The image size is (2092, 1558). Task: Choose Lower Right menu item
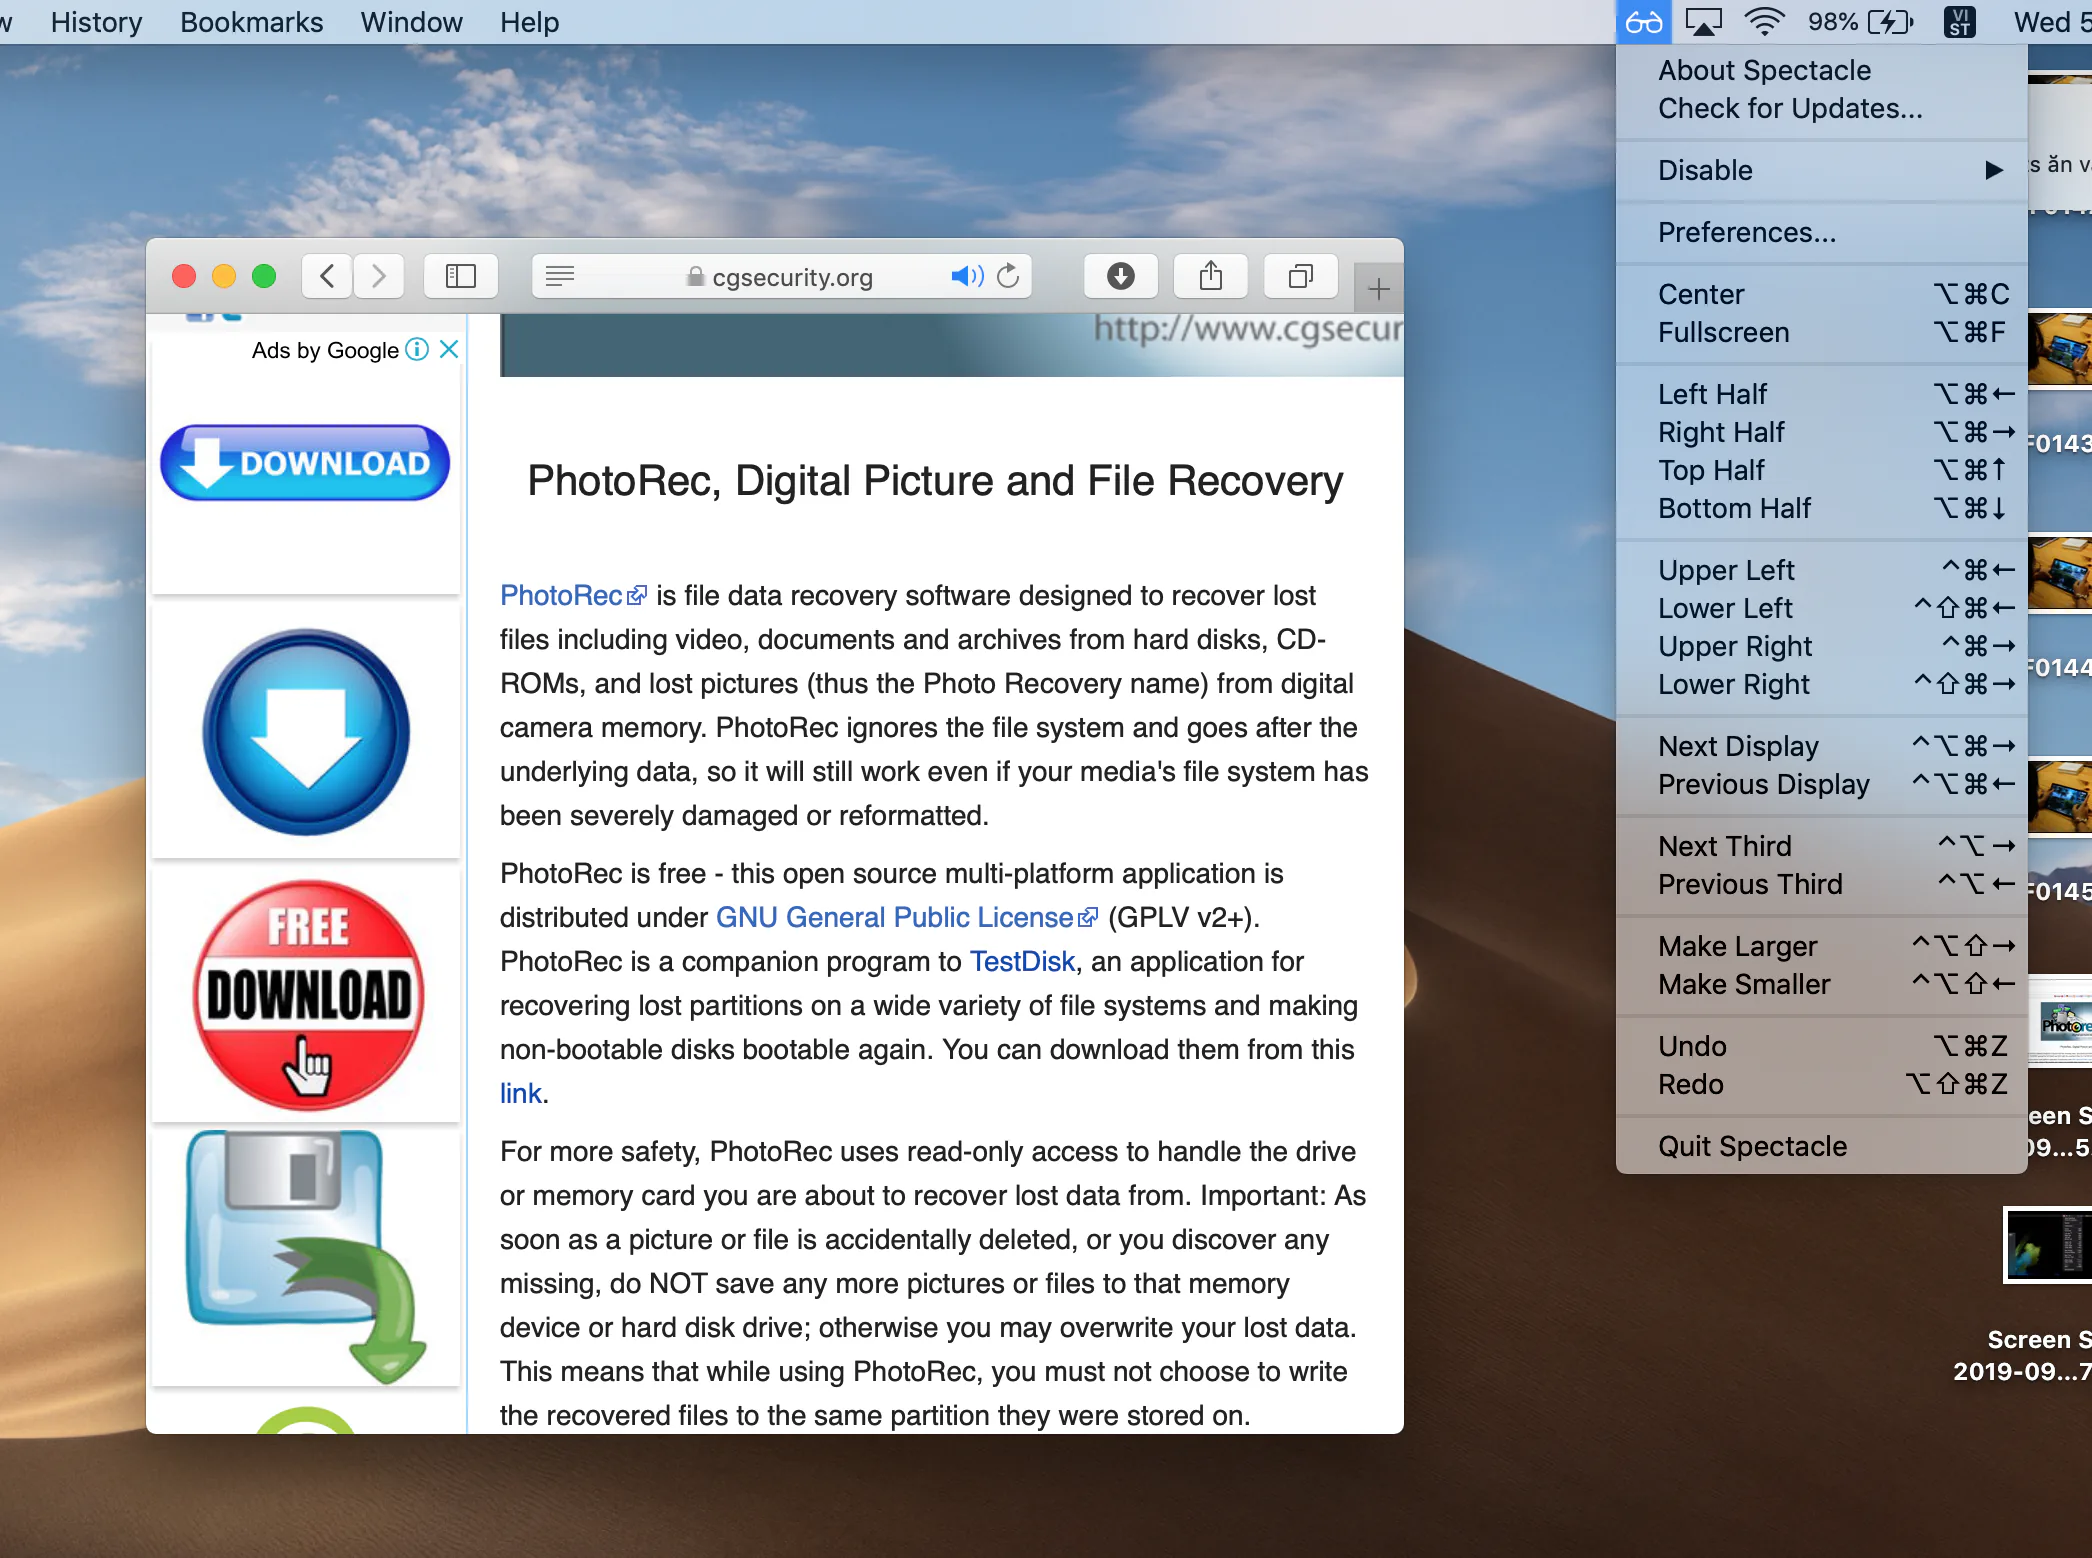(1822, 684)
